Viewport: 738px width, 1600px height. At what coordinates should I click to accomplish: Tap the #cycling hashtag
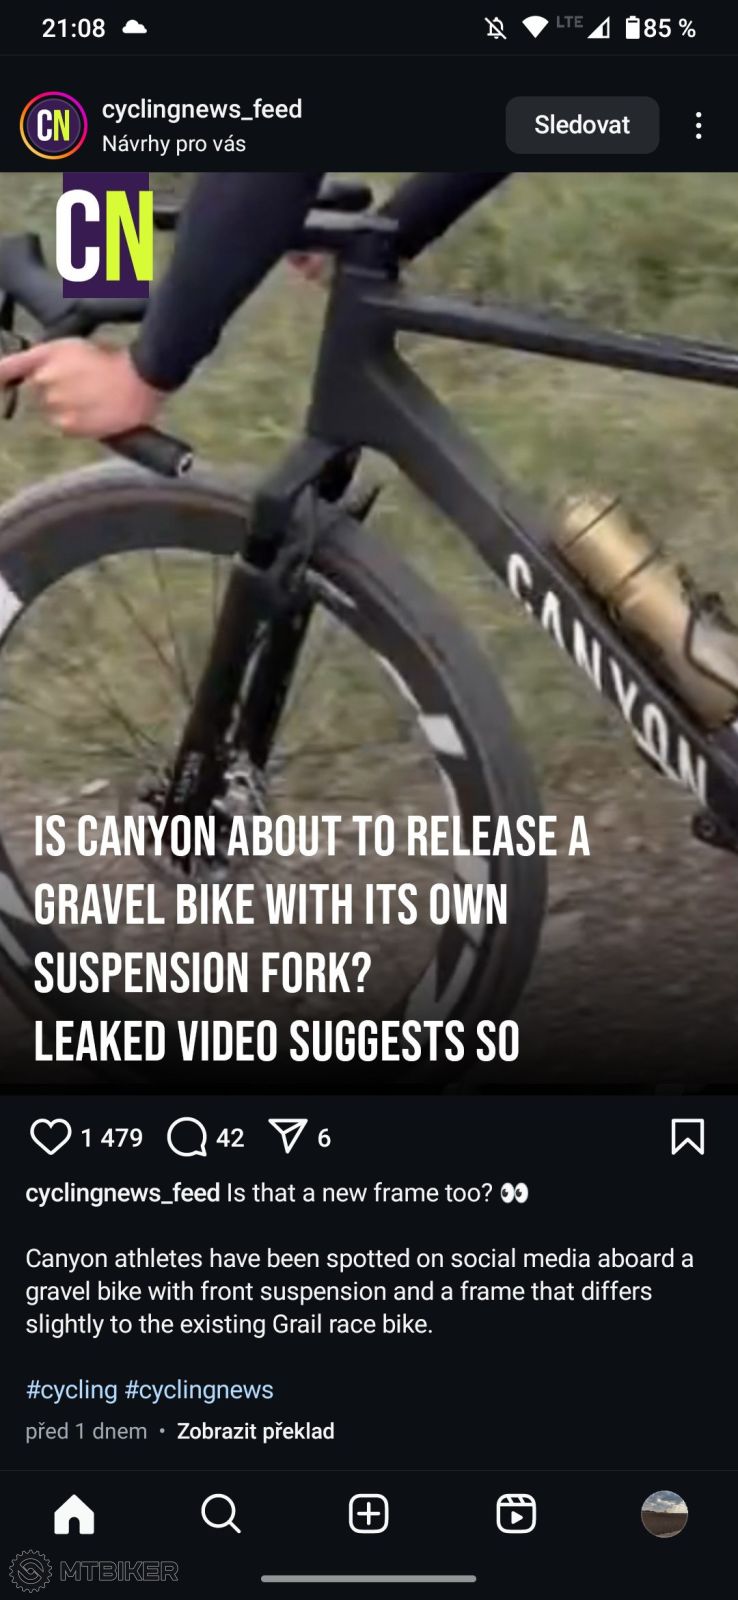pyautogui.click(x=72, y=1389)
